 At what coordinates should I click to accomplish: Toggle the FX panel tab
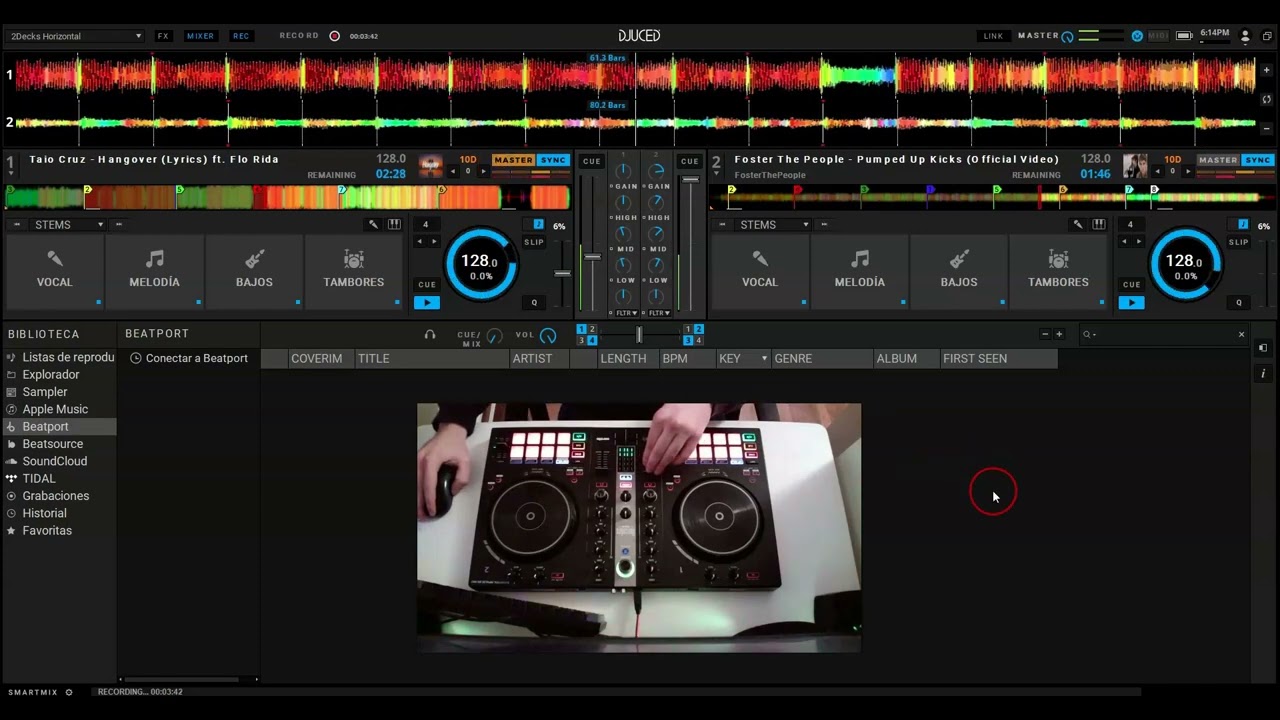[x=163, y=36]
